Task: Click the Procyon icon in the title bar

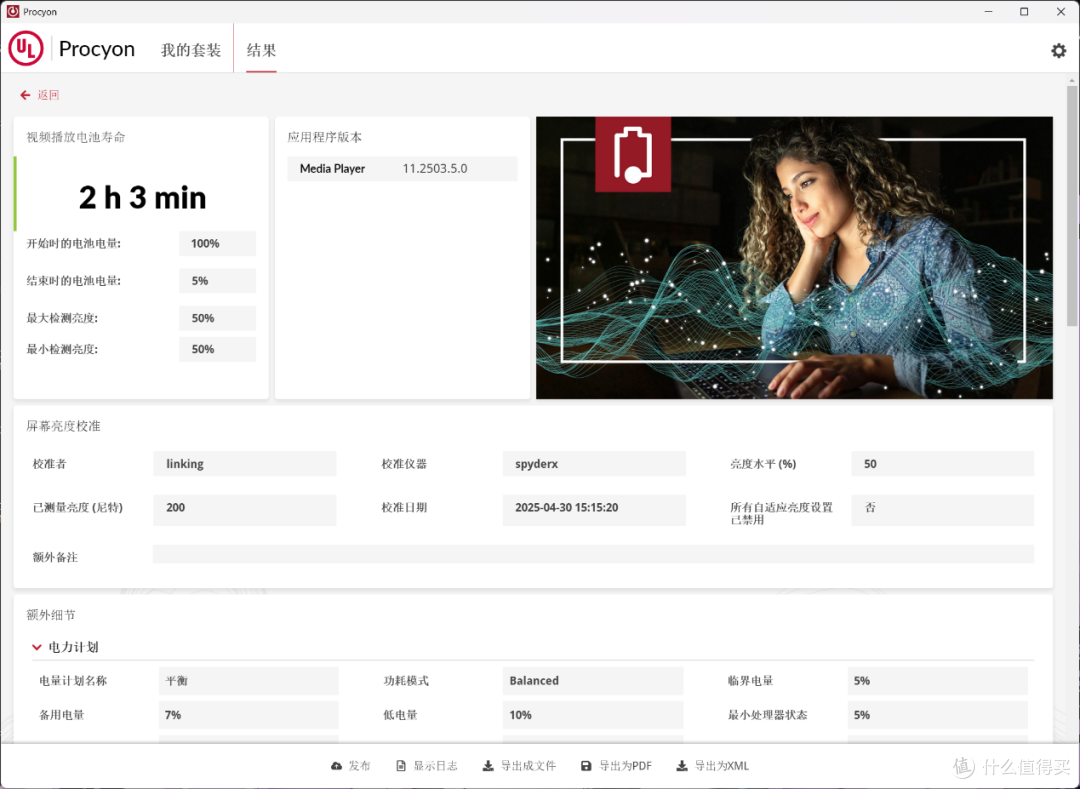Action: pos(11,11)
